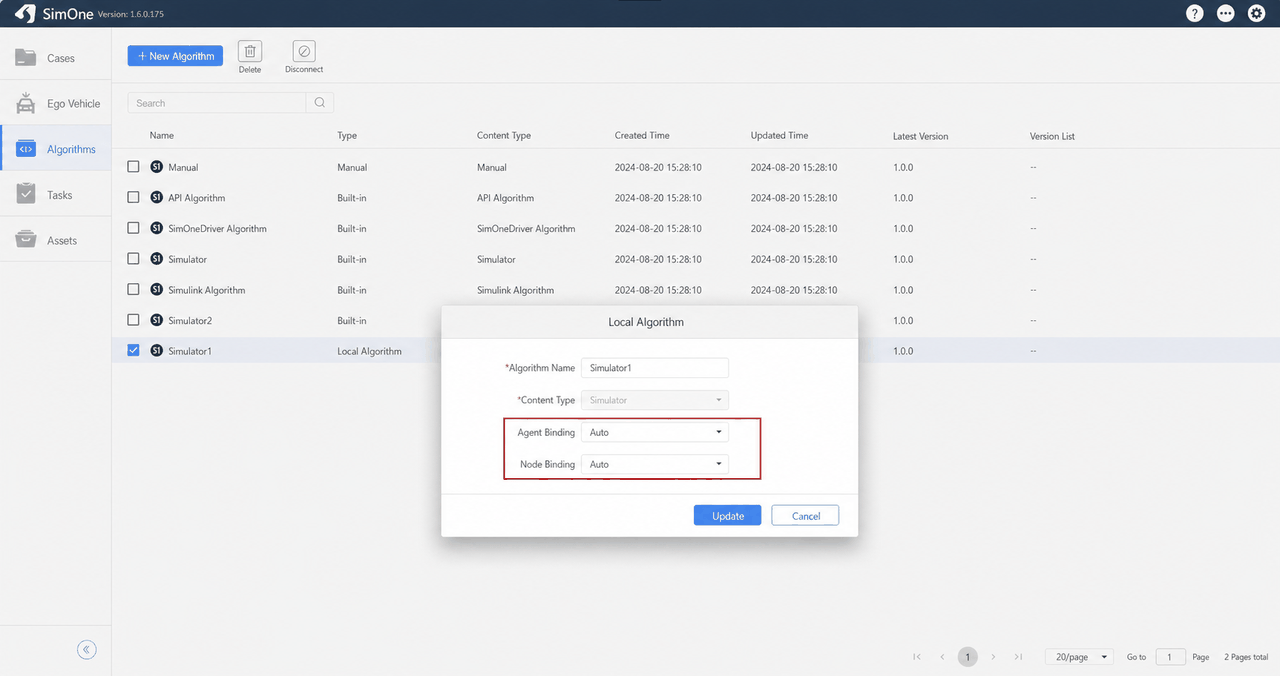Uncheck the Simulator1 row checkbox
This screenshot has width=1280, height=676.
133,351
